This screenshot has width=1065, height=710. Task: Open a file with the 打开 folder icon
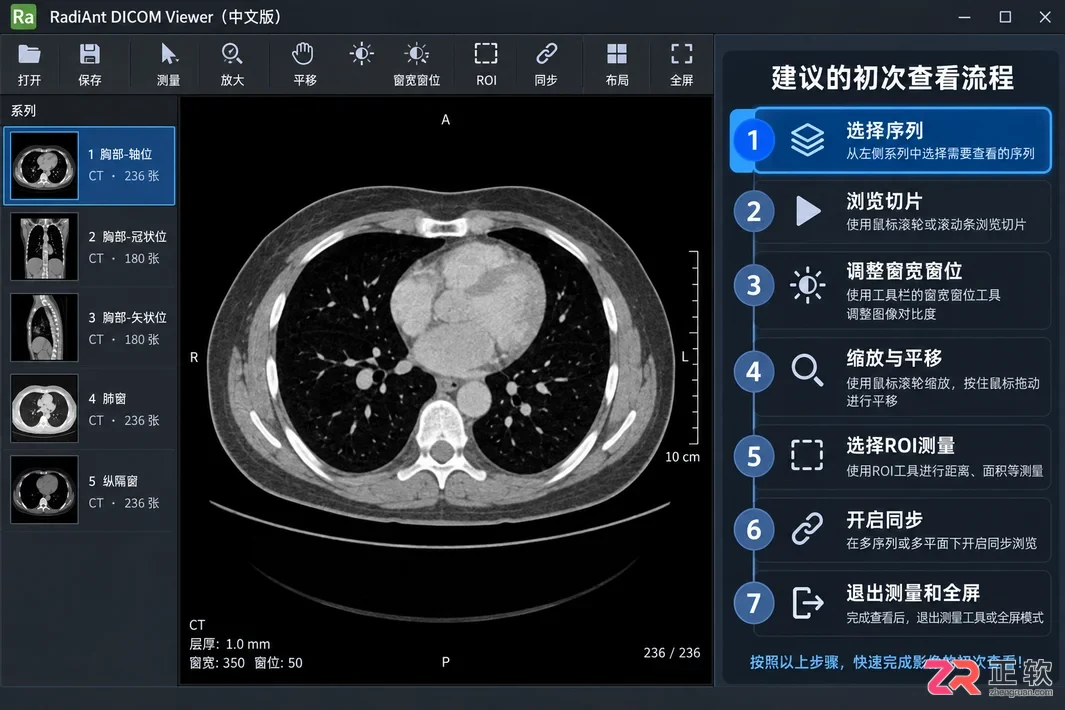click(29, 54)
